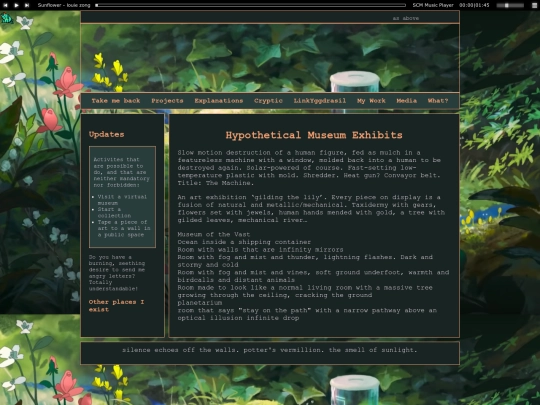The image size is (540, 405).
Task: Open the playlist icon in music player
Action: pos(534,5)
